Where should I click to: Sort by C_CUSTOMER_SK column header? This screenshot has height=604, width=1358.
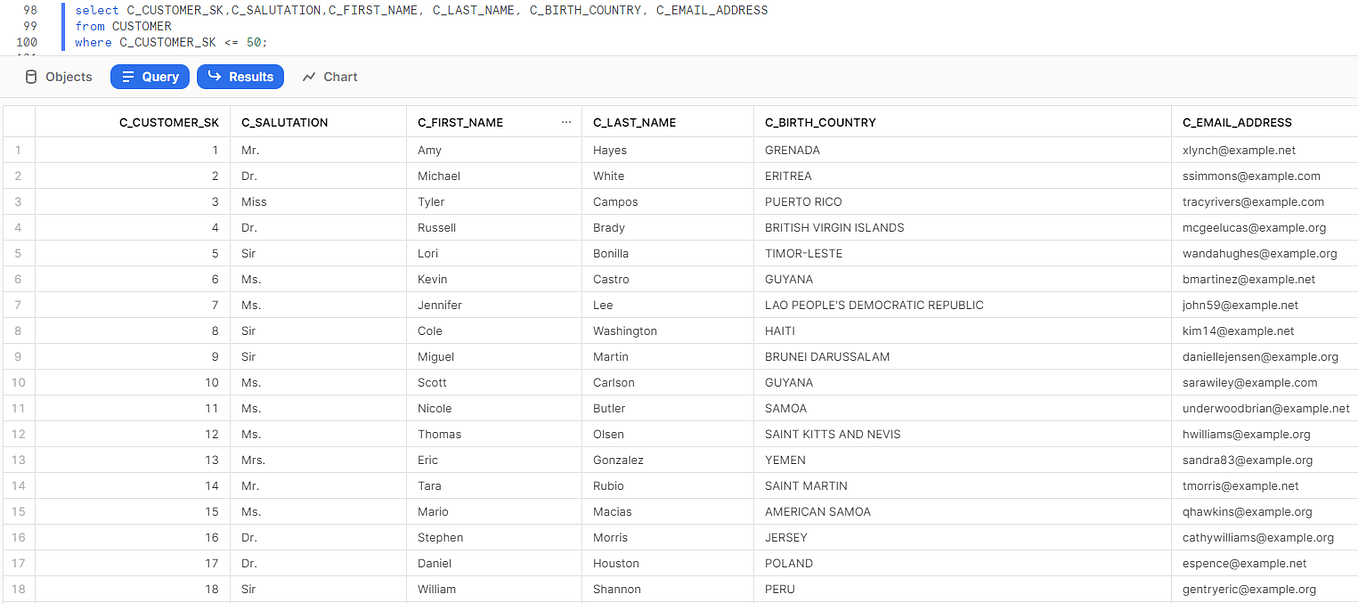(x=169, y=122)
